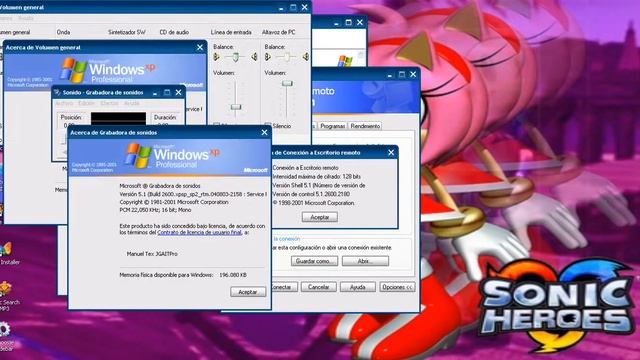Click Aceptar in Acerca de Grabadora de sonidos
640x360 pixels.
[248, 292]
